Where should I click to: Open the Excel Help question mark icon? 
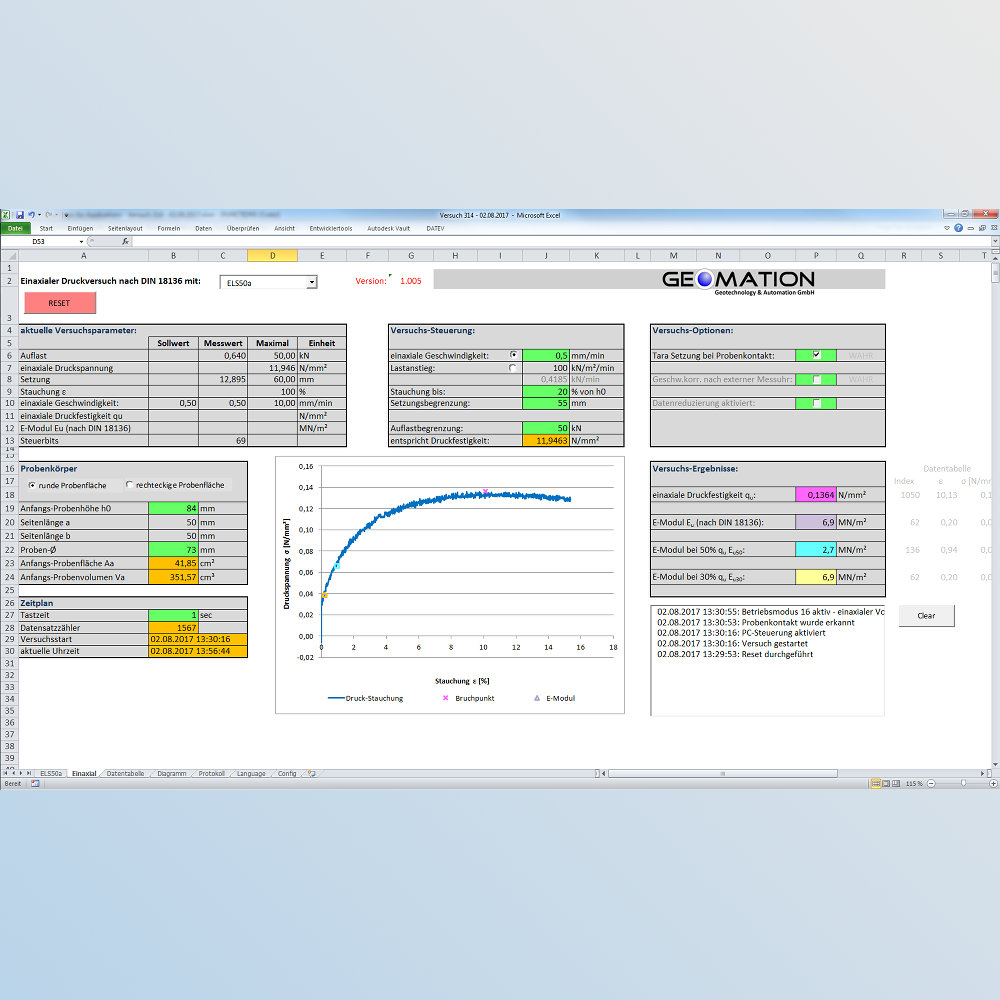tap(958, 228)
